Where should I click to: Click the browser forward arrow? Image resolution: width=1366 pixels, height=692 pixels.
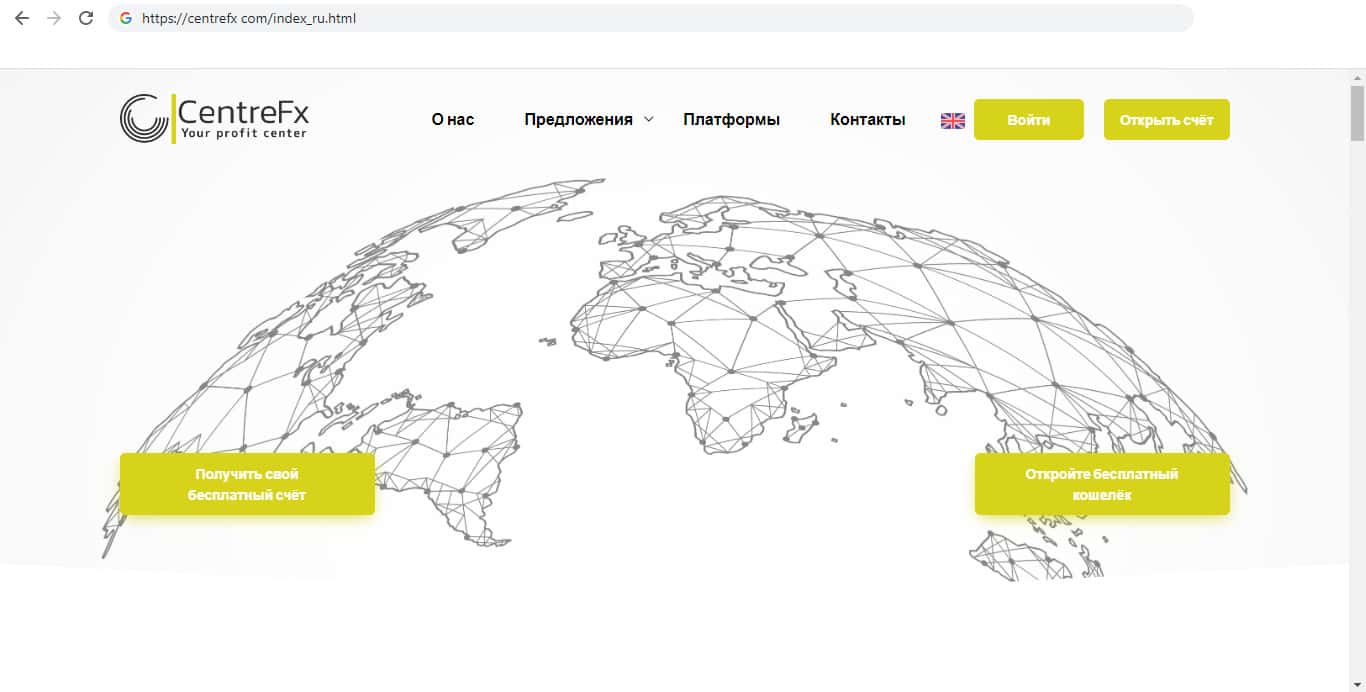coord(54,18)
